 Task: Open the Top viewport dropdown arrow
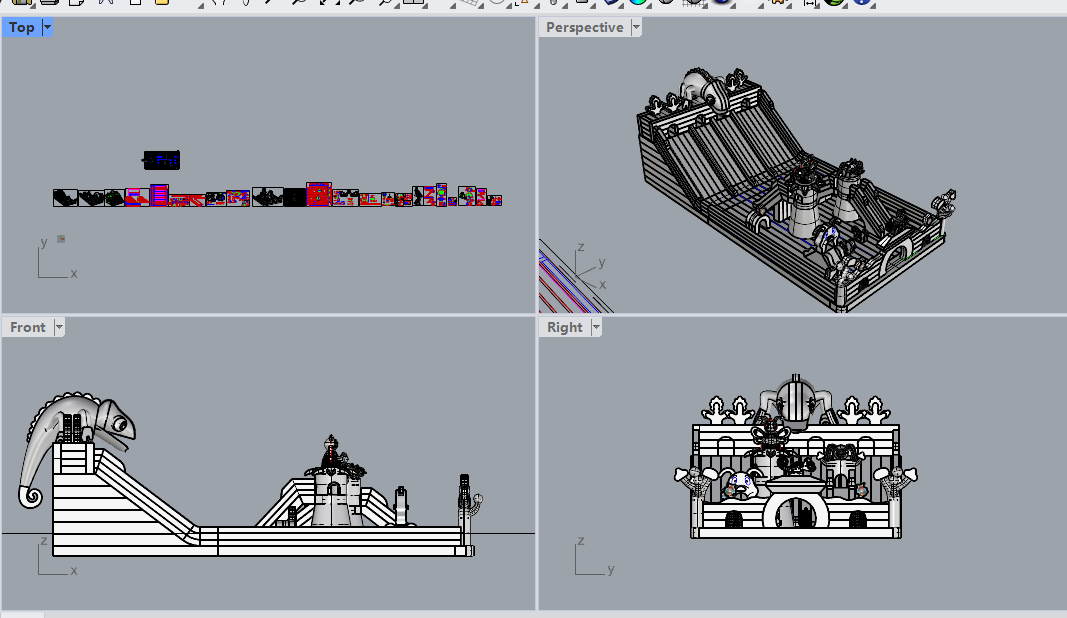point(47,28)
